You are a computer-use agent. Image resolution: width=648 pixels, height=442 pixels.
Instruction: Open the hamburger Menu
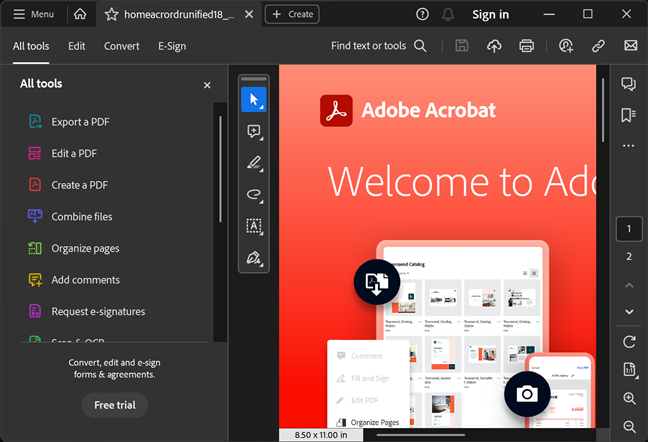pyautogui.click(x=33, y=14)
